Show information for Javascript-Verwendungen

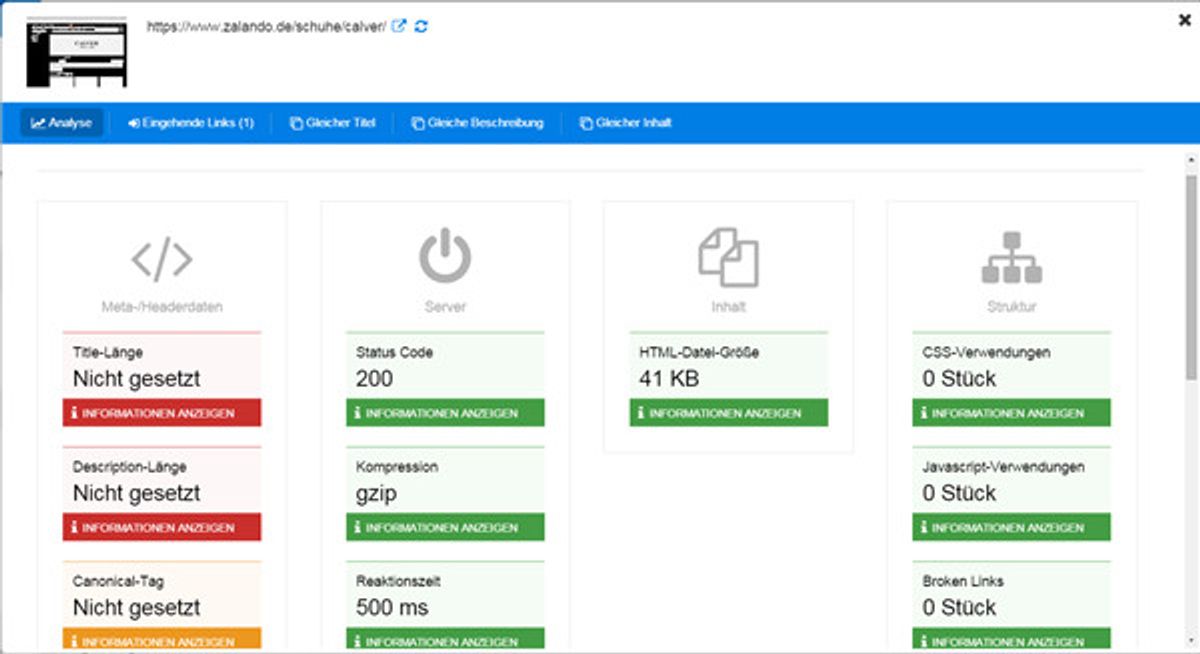point(1012,527)
